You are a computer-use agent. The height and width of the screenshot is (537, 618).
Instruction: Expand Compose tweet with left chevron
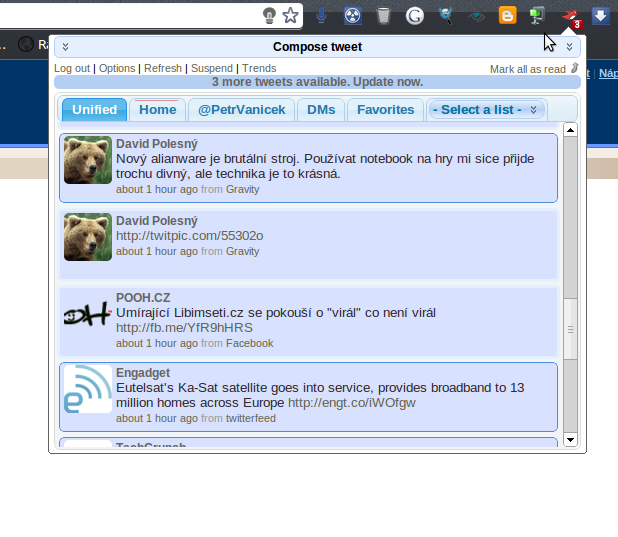65,47
